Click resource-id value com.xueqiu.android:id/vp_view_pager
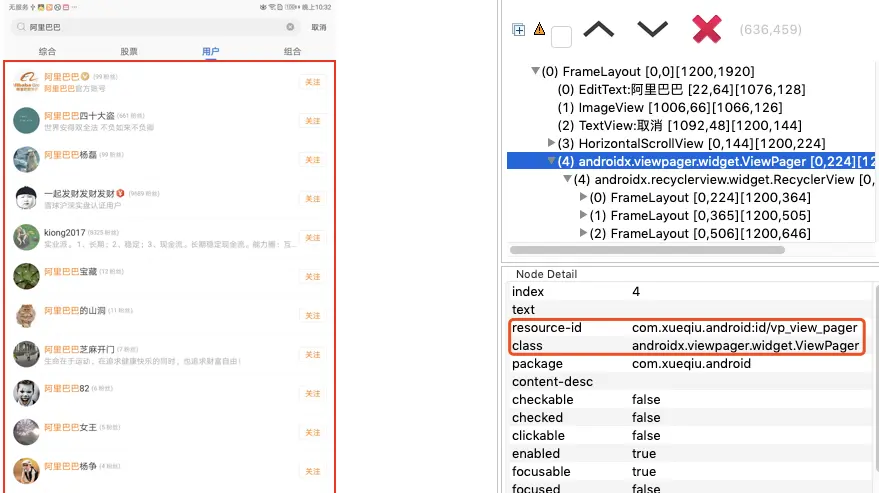This screenshot has height=493, width=879. (744, 328)
